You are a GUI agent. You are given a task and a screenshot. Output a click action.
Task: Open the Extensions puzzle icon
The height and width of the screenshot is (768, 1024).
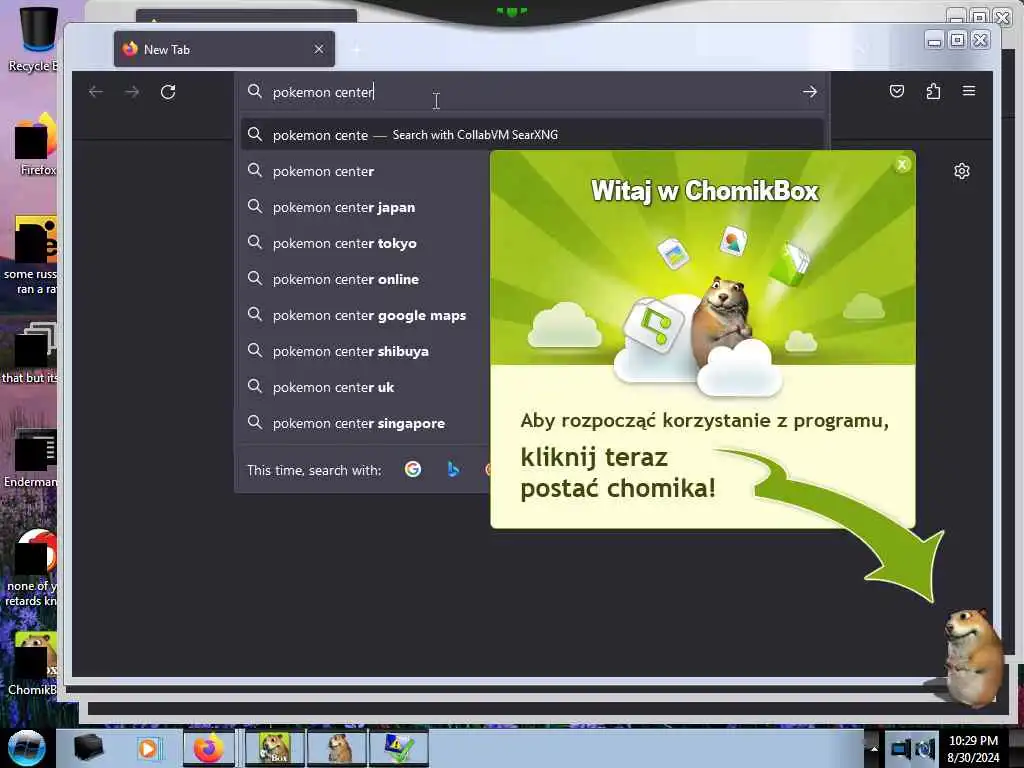coord(933,91)
